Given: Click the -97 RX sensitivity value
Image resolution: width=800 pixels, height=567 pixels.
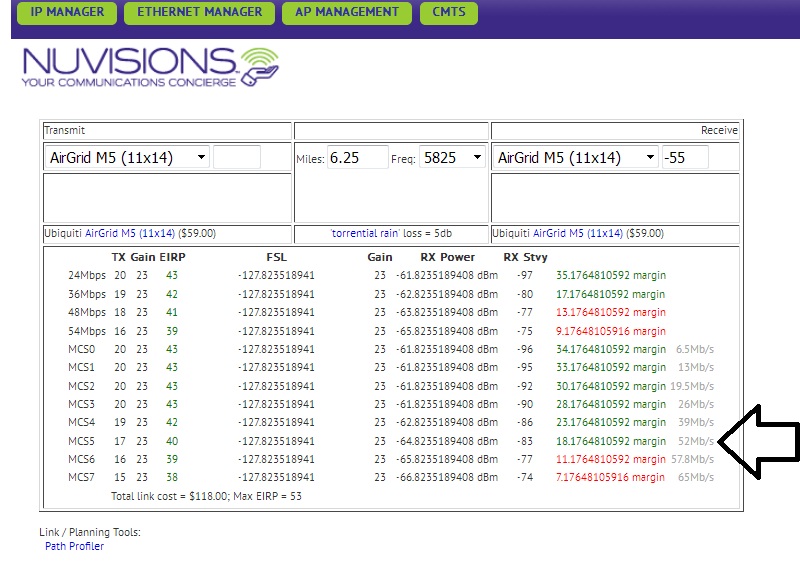Looking at the screenshot, I should (x=525, y=276).
